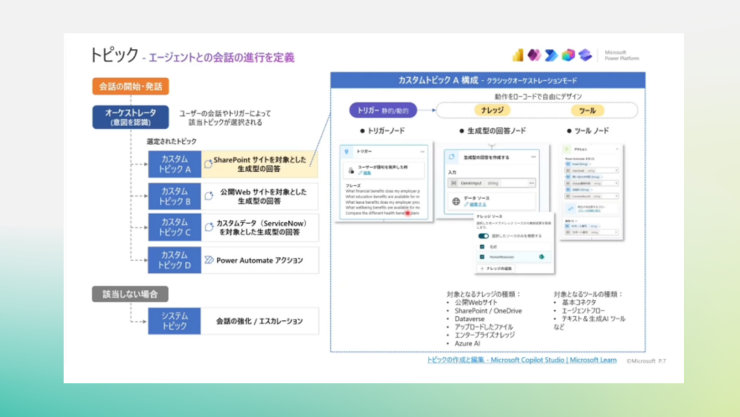The width and height of the screenshot is (740, 417).
Task: Click the 入力 variable input field
Action: [x=491, y=183]
